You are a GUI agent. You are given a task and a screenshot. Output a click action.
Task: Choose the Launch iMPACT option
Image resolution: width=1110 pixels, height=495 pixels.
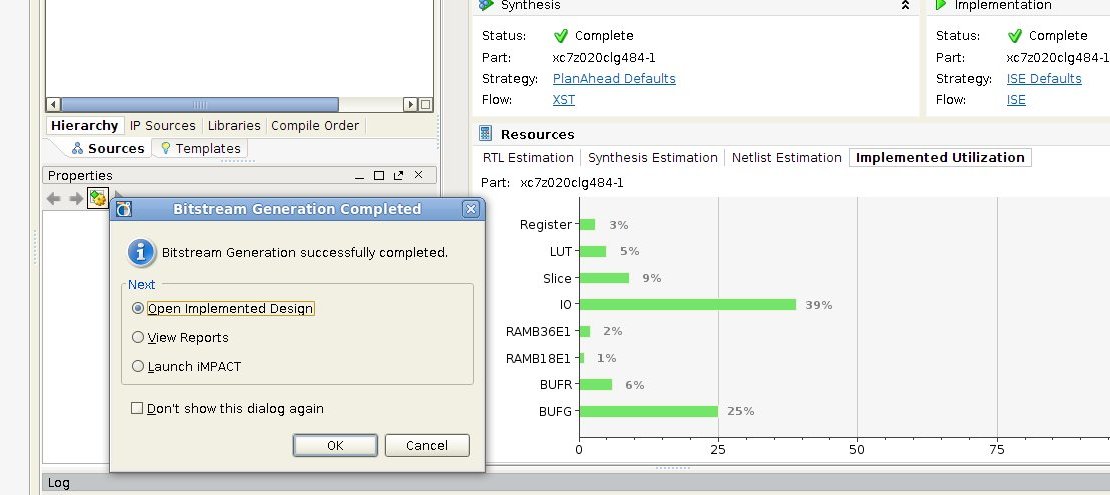pyautogui.click(x=138, y=367)
